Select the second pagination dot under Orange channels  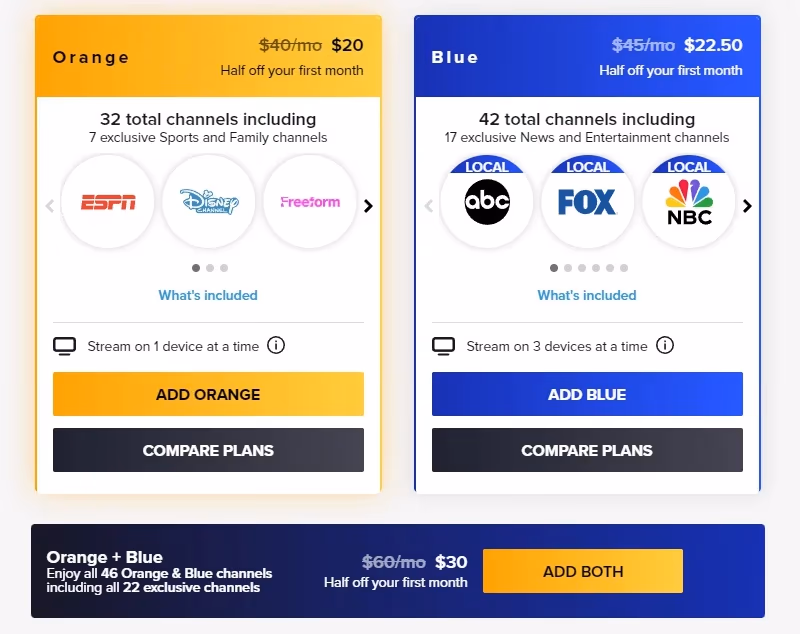tap(208, 268)
